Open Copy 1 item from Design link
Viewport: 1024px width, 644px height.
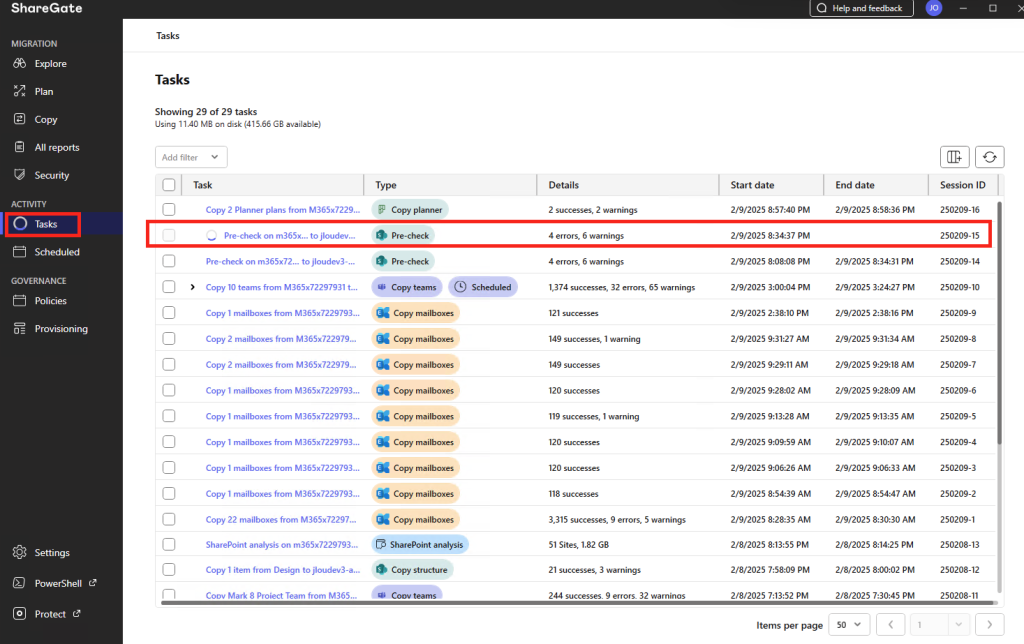point(283,570)
